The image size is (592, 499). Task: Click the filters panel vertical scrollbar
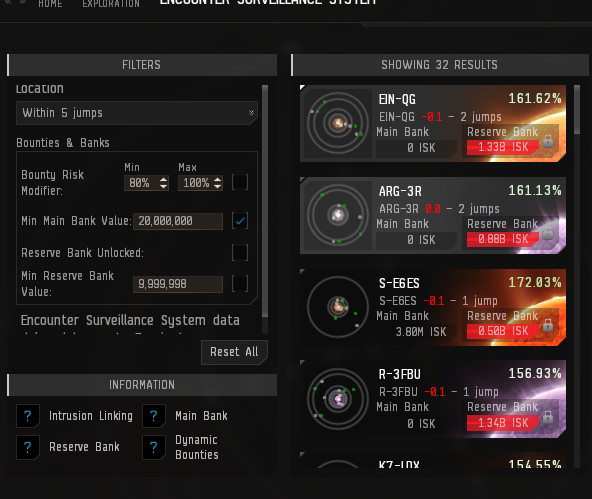[x=265, y=201]
